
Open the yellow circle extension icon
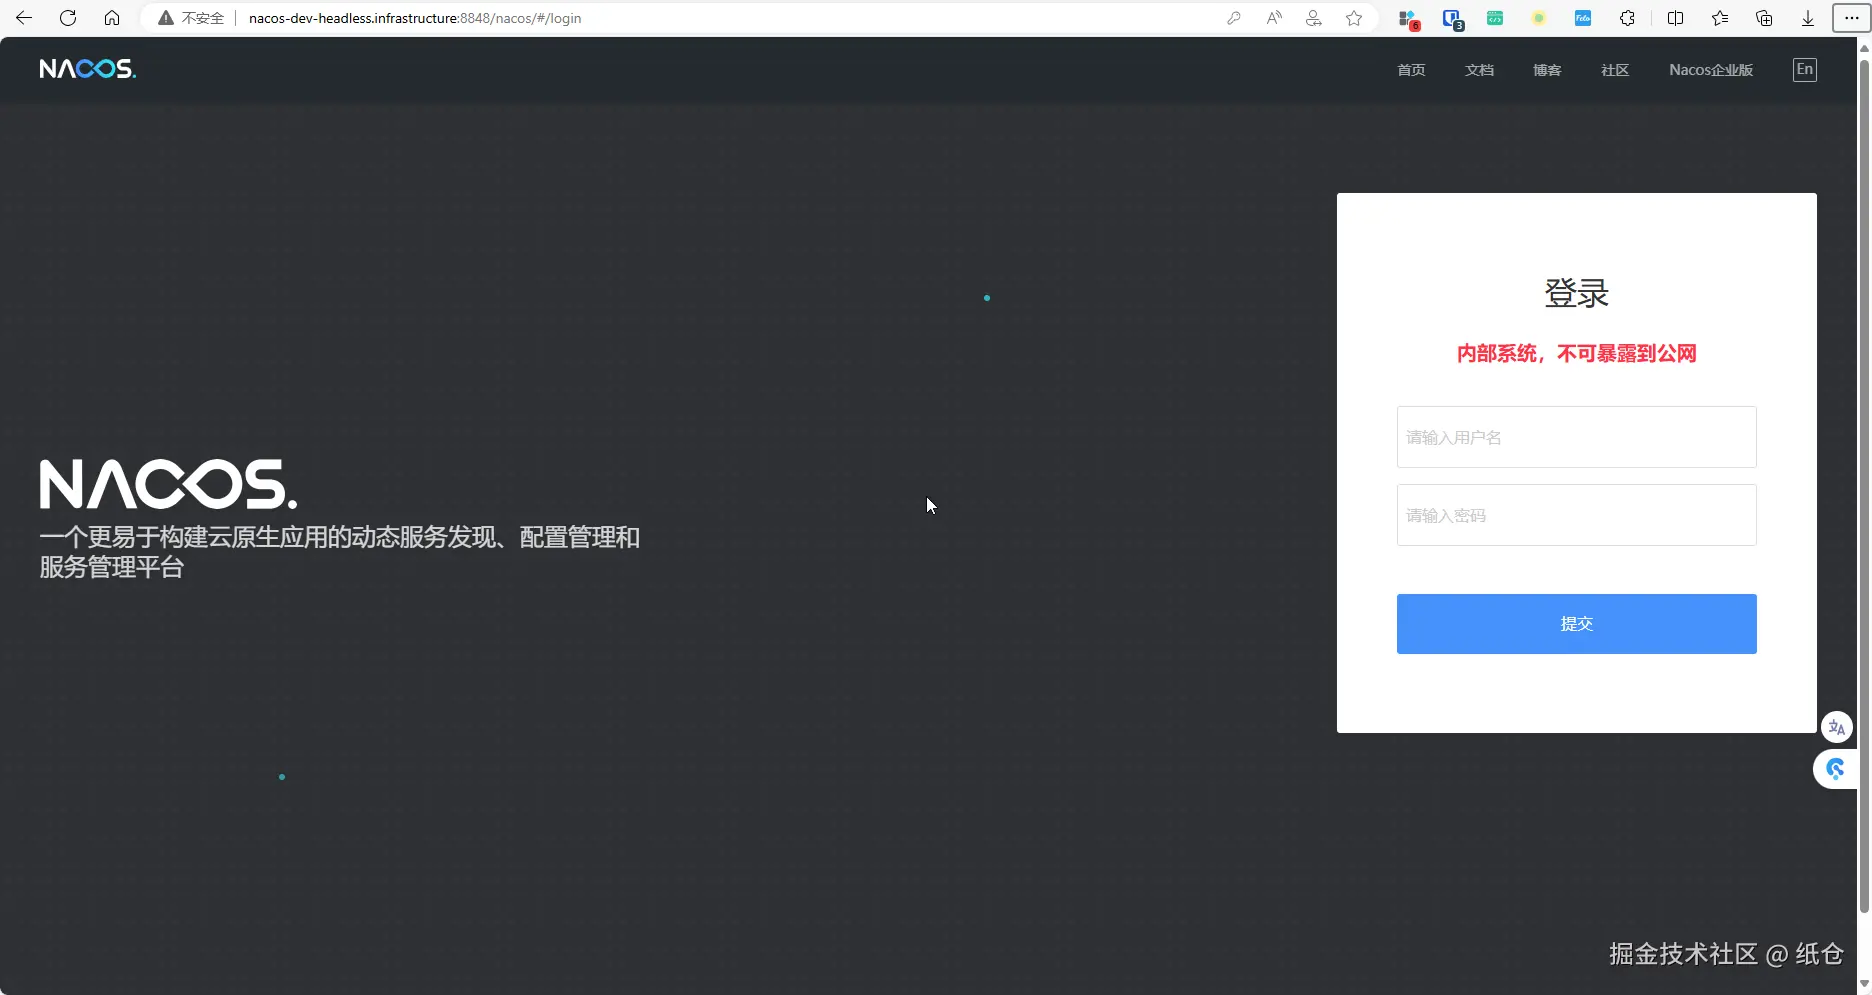click(1539, 18)
